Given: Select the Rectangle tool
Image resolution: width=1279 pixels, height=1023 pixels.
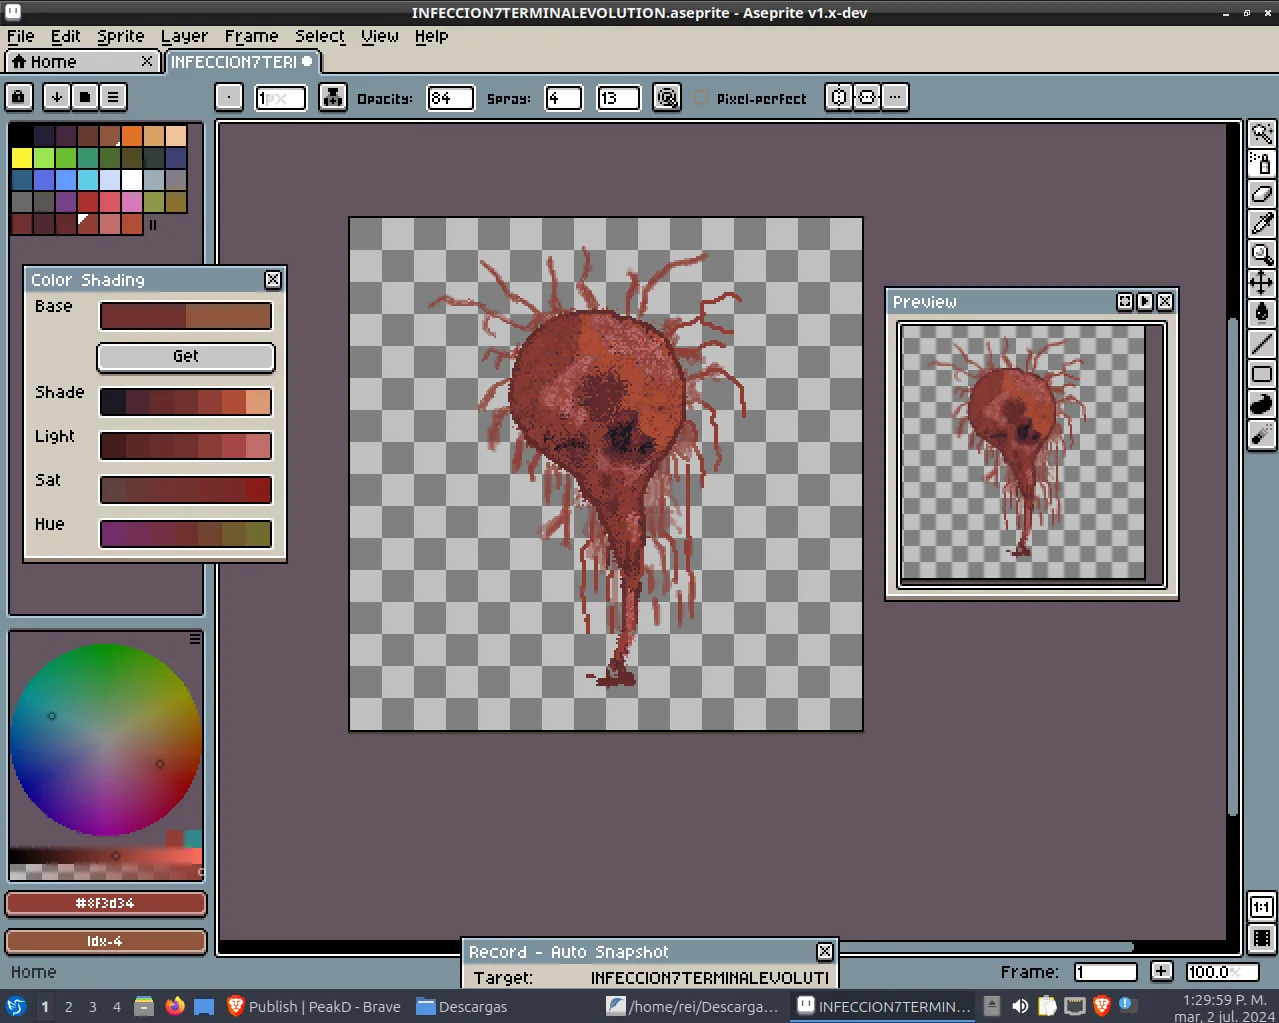Looking at the screenshot, I should (x=1262, y=374).
